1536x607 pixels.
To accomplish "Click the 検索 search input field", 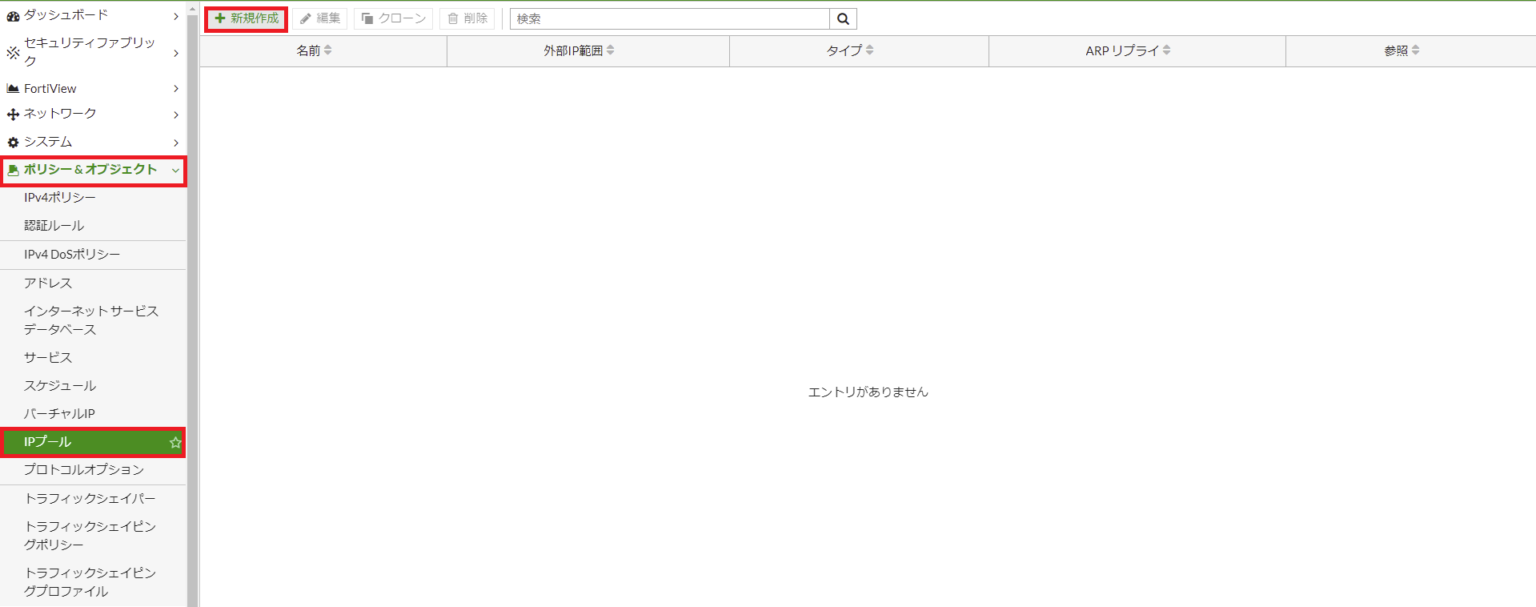I will click(x=669, y=18).
